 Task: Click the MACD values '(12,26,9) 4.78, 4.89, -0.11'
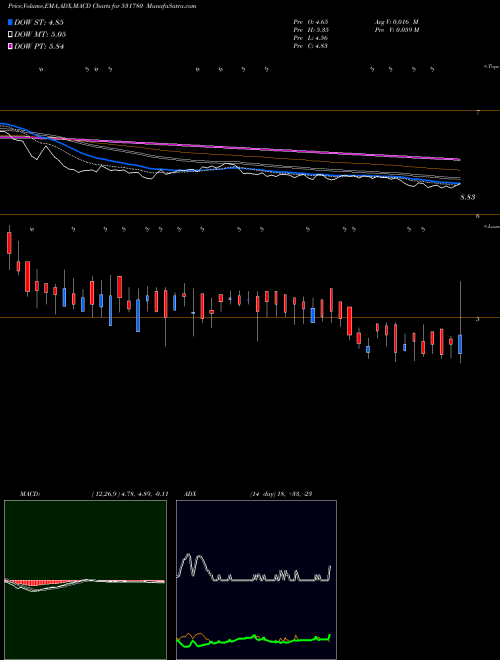[x=130, y=494]
